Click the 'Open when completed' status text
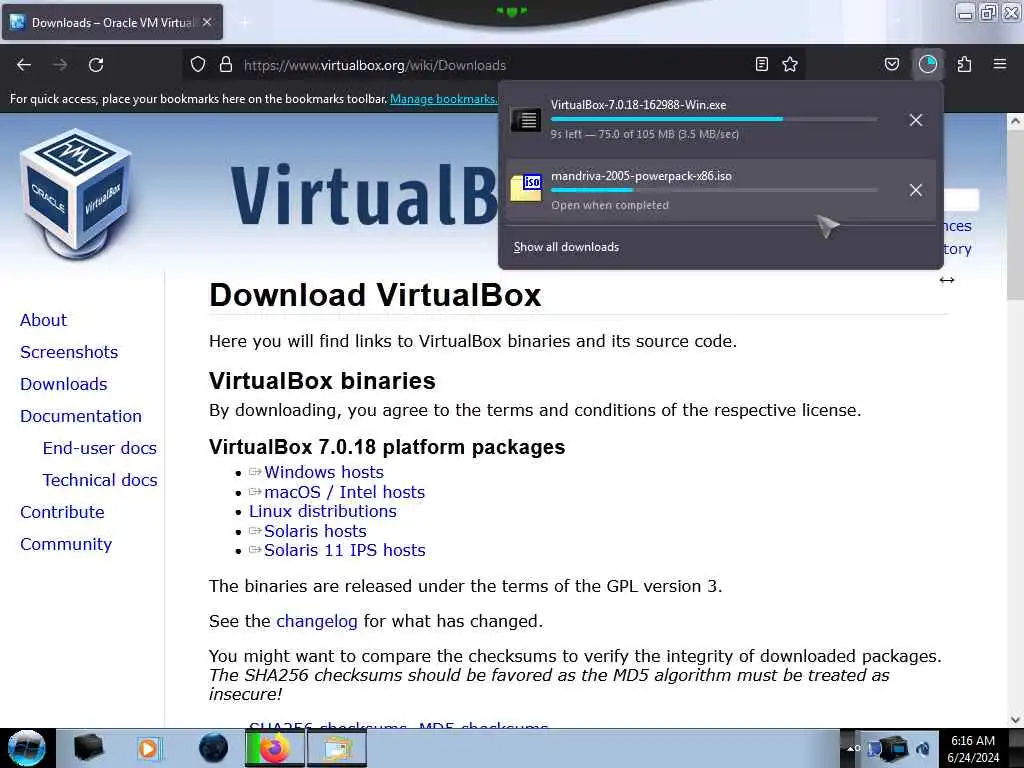Image resolution: width=1024 pixels, height=768 pixels. pyautogui.click(x=610, y=205)
